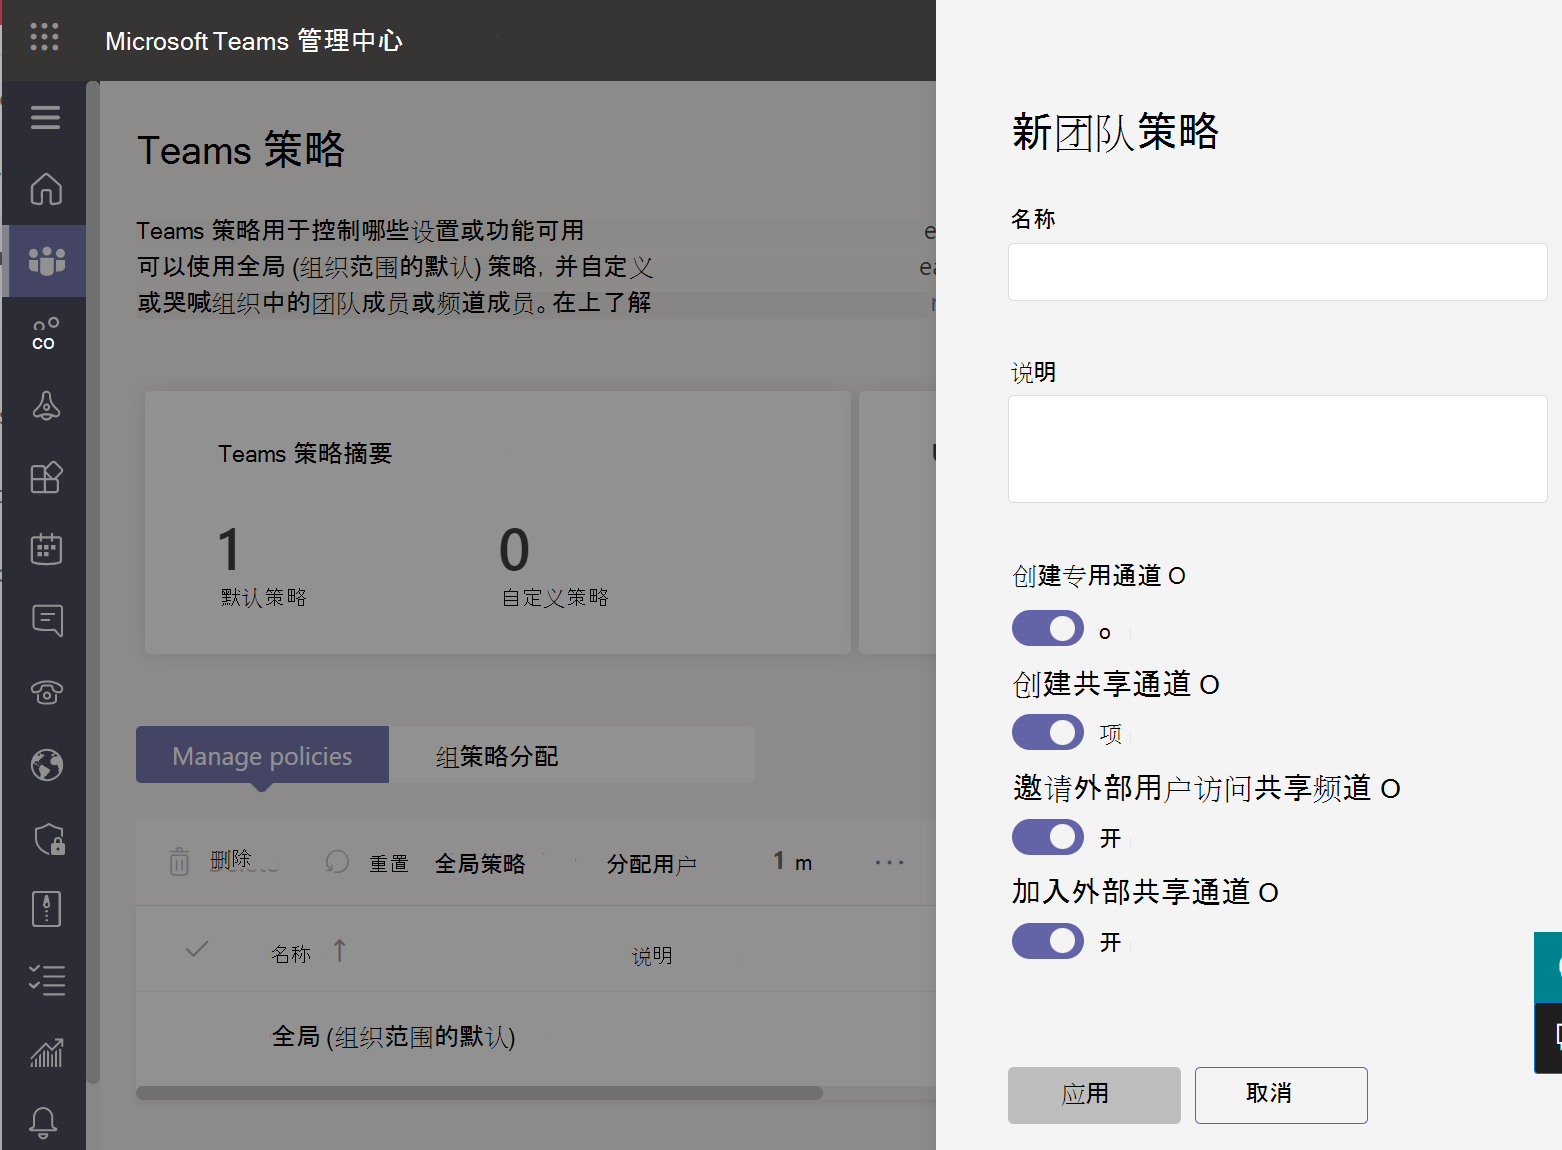The image size is (1562, 1150).
Task: Open the Notifications bell icon
Action: (43, 1123)
